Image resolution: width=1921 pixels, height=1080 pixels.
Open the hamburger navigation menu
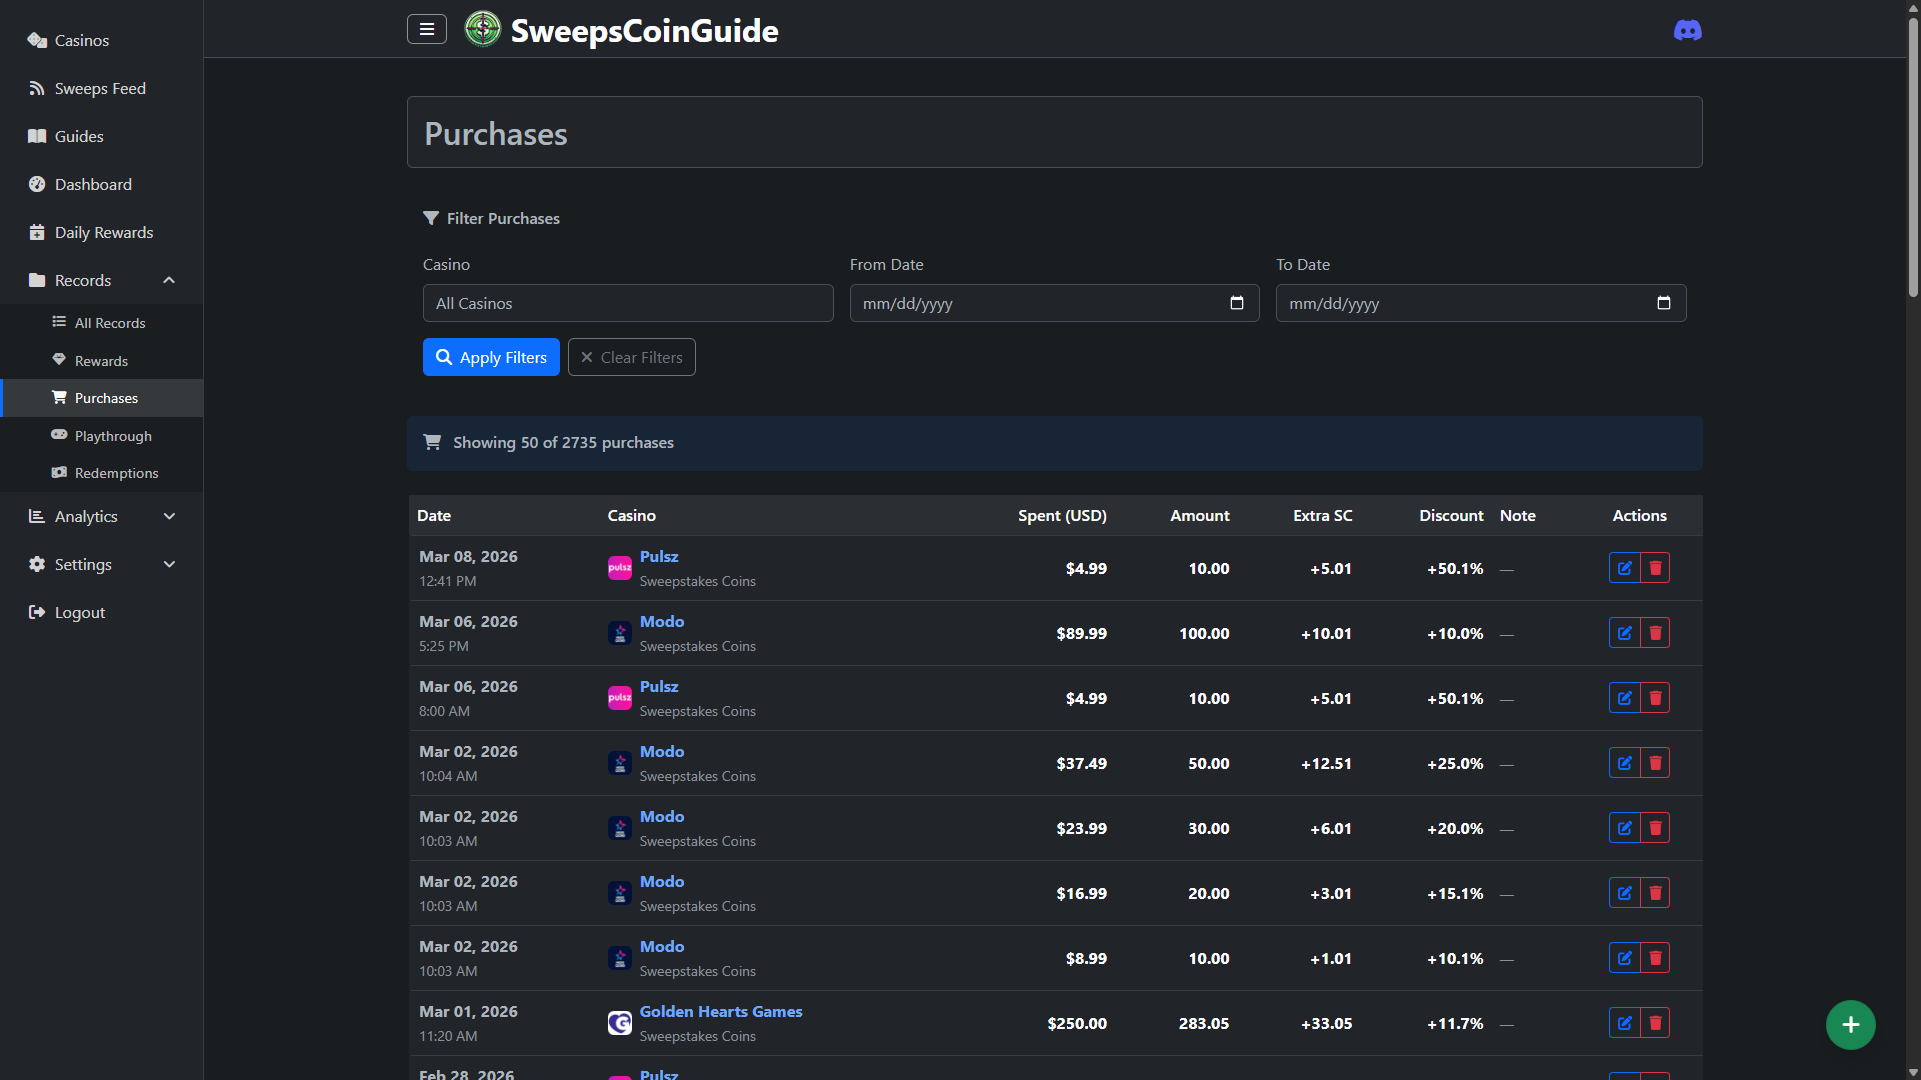click(x=427, y=29)
